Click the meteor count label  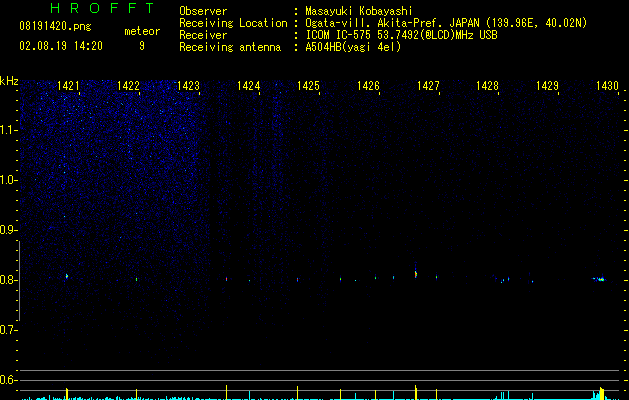(x=142, y=31)
